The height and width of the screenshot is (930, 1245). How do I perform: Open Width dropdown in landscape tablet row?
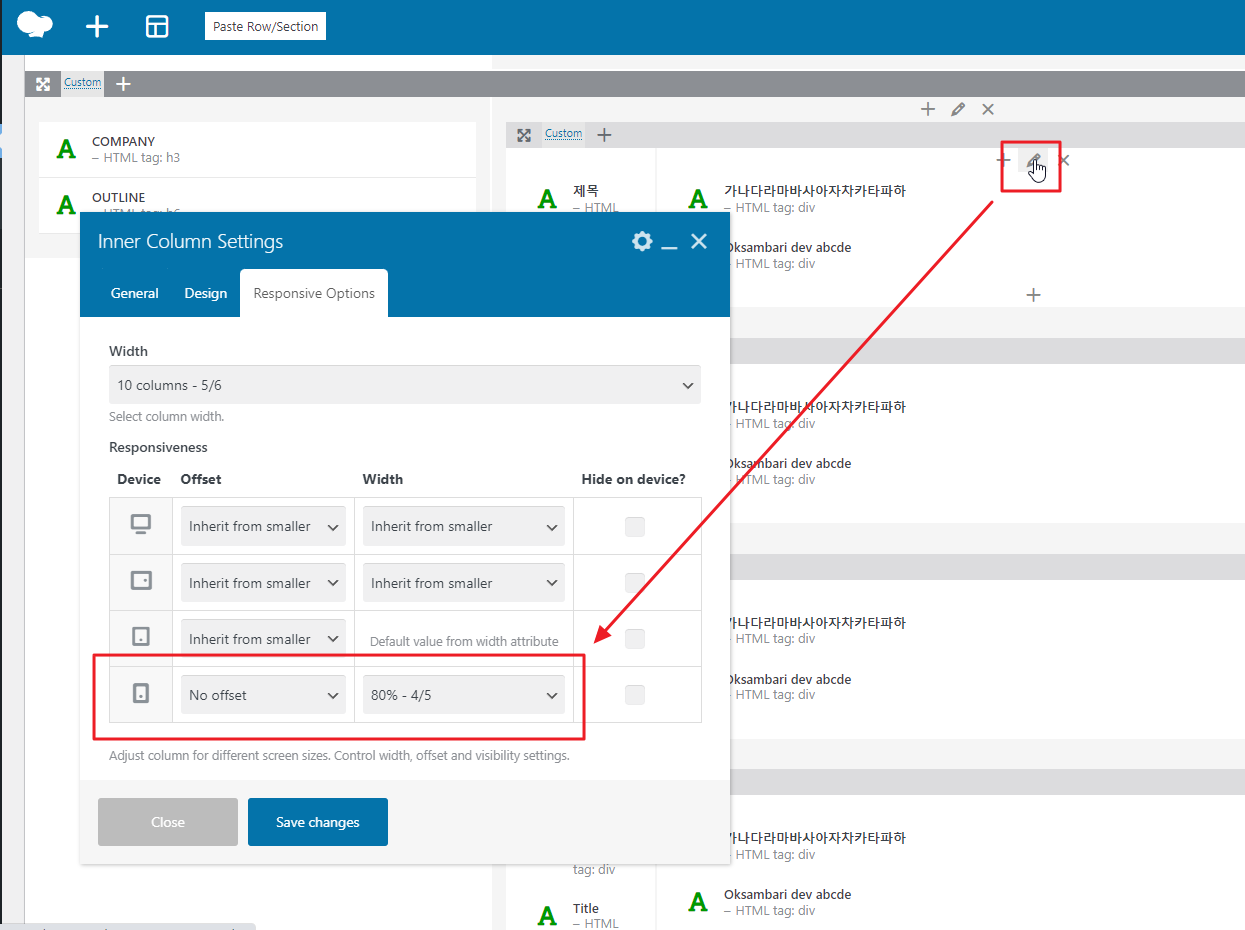(463, 583)
